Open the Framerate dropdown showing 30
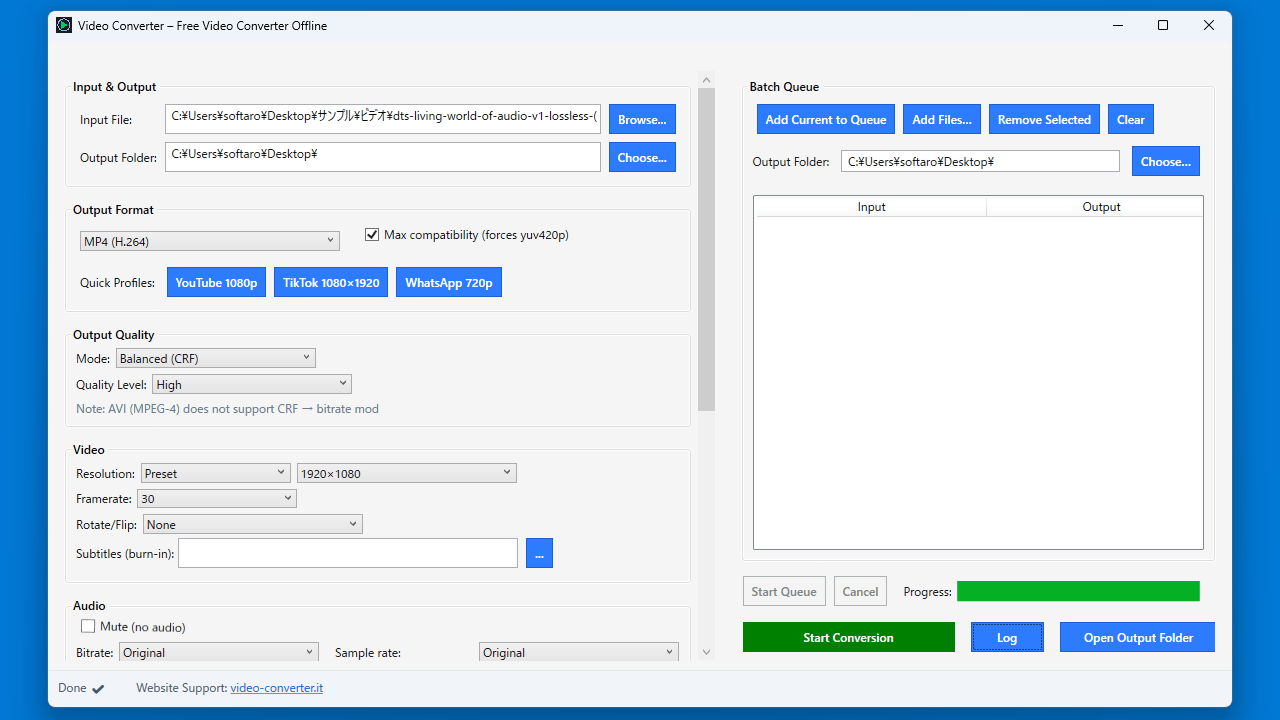This screenshot has width=1280, height=720. click(x=216, y=497)
